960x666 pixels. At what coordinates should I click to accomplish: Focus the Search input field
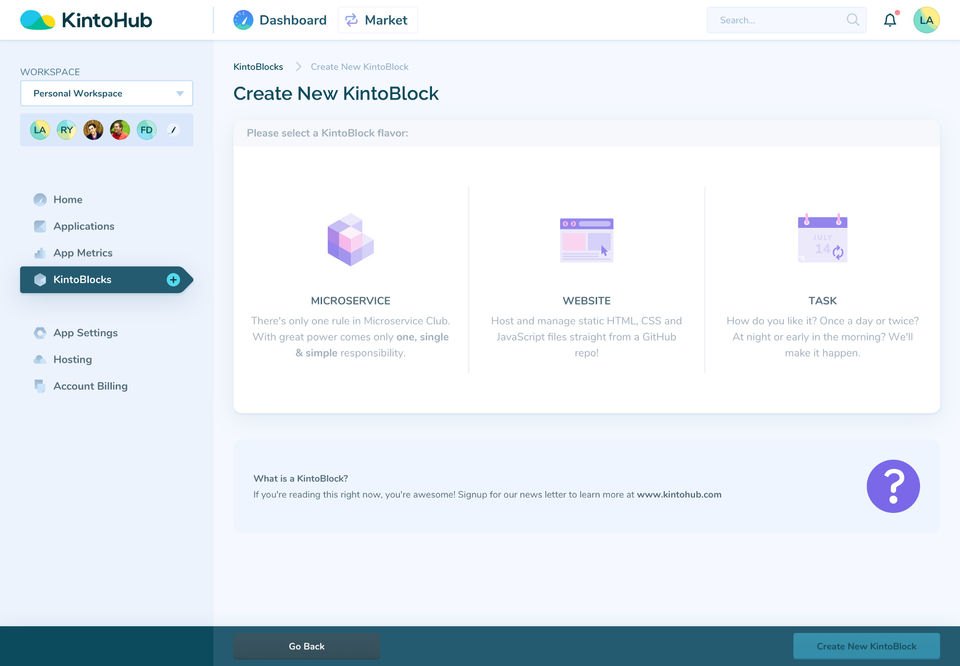(x=786, y=20)
